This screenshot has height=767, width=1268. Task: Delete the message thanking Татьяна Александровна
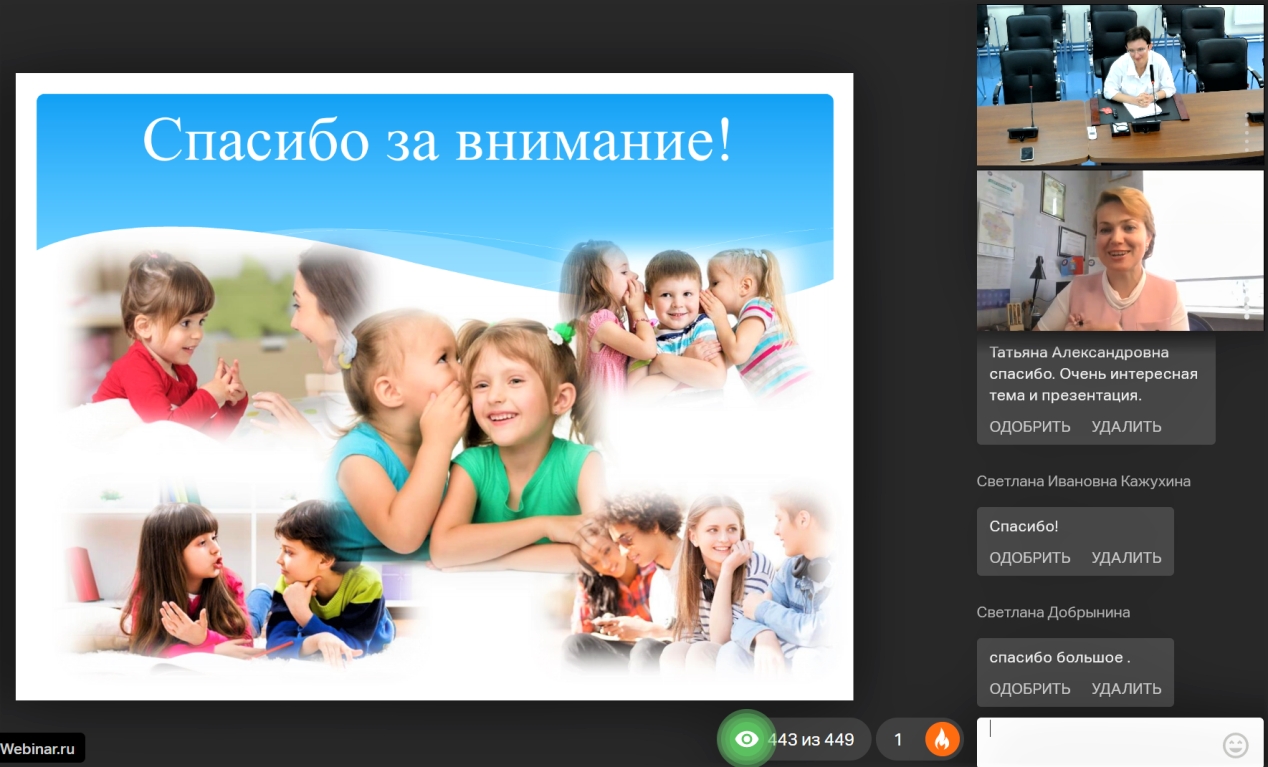pyautogui.click(x=1126, y=427)
